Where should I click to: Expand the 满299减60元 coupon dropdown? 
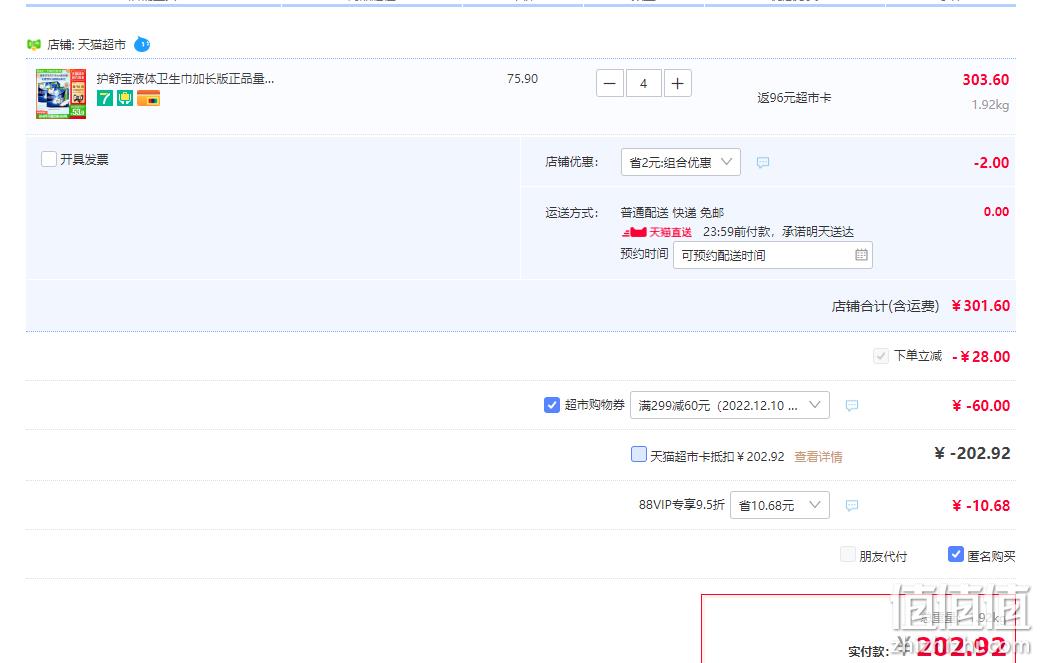click(x=730, y=405)
